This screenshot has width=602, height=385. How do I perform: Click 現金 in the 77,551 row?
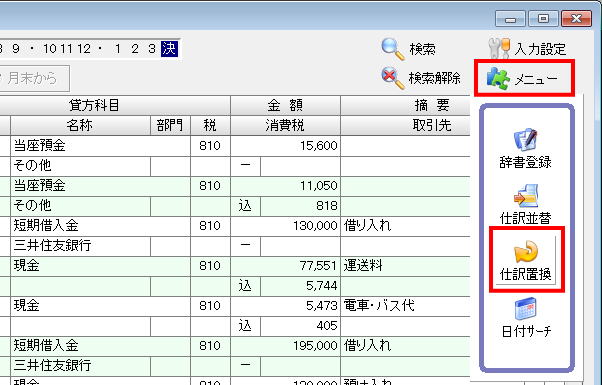click(26, 266)
